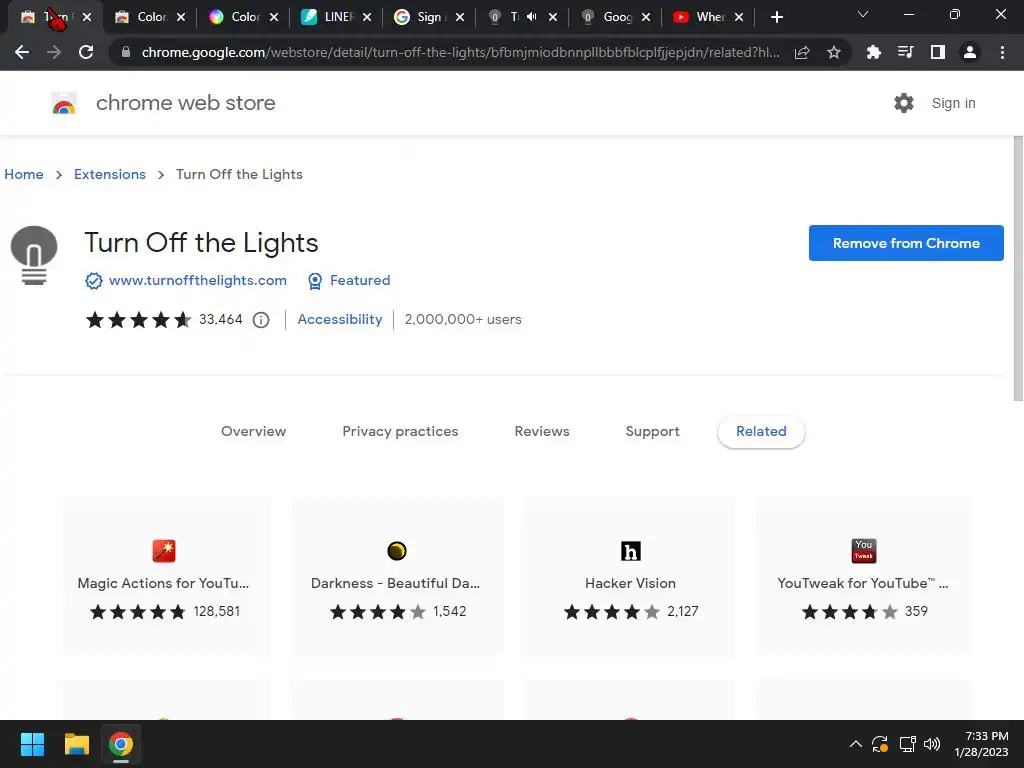1024x768 pixels.
Task: Click the address bar URL field
Action: point(460,52)
